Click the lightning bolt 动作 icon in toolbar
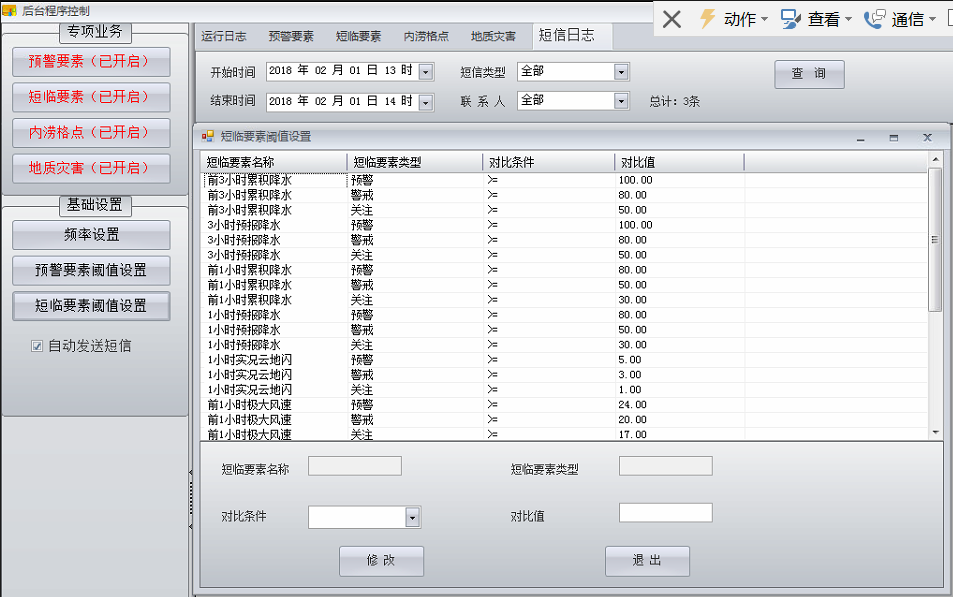 (706, 20)
